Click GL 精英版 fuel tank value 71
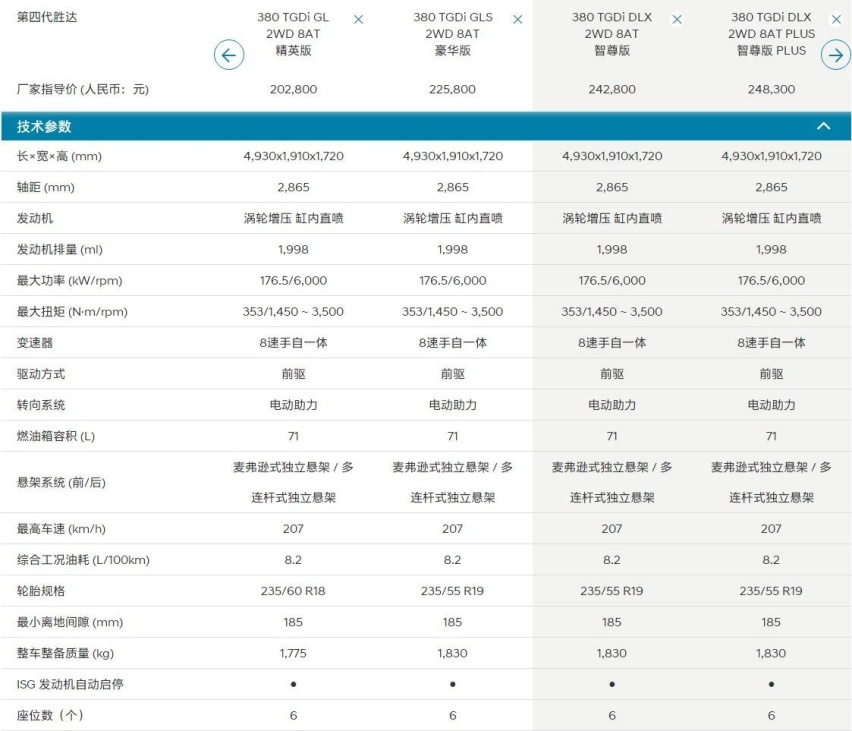The width and height of the screenshot is (852, 731). (293, 436)
